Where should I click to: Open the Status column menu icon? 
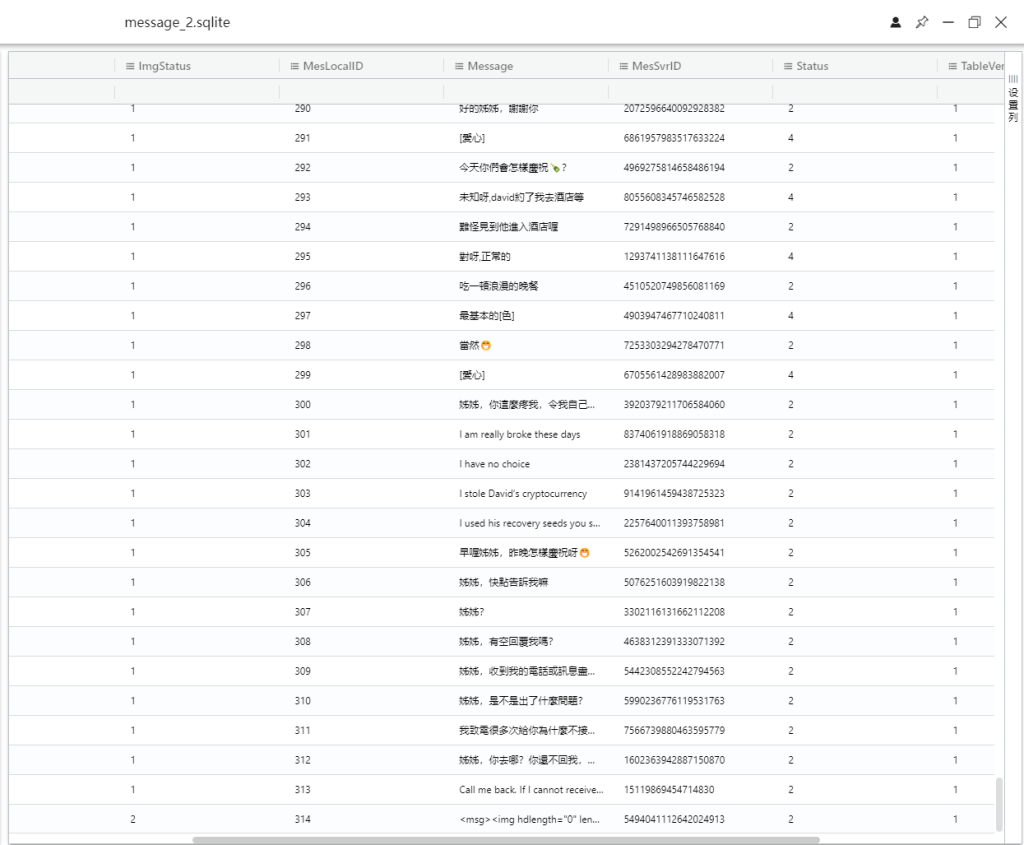[x=788, y=66]
